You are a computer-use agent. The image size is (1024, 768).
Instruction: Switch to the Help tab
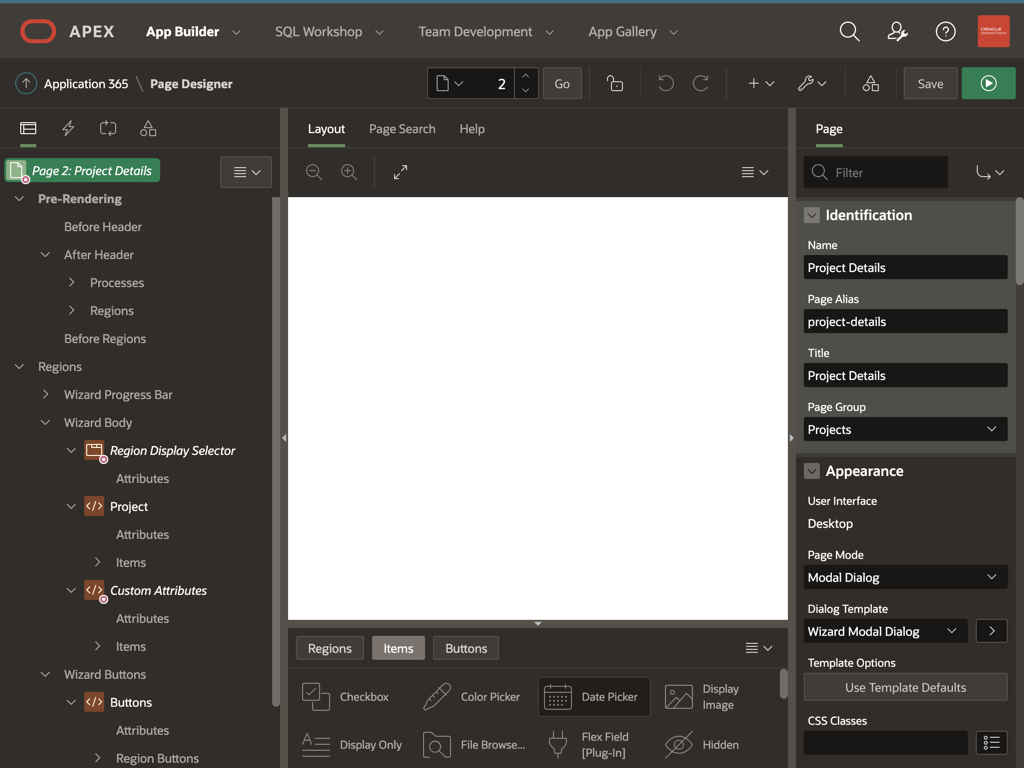(x=472, y=129)
